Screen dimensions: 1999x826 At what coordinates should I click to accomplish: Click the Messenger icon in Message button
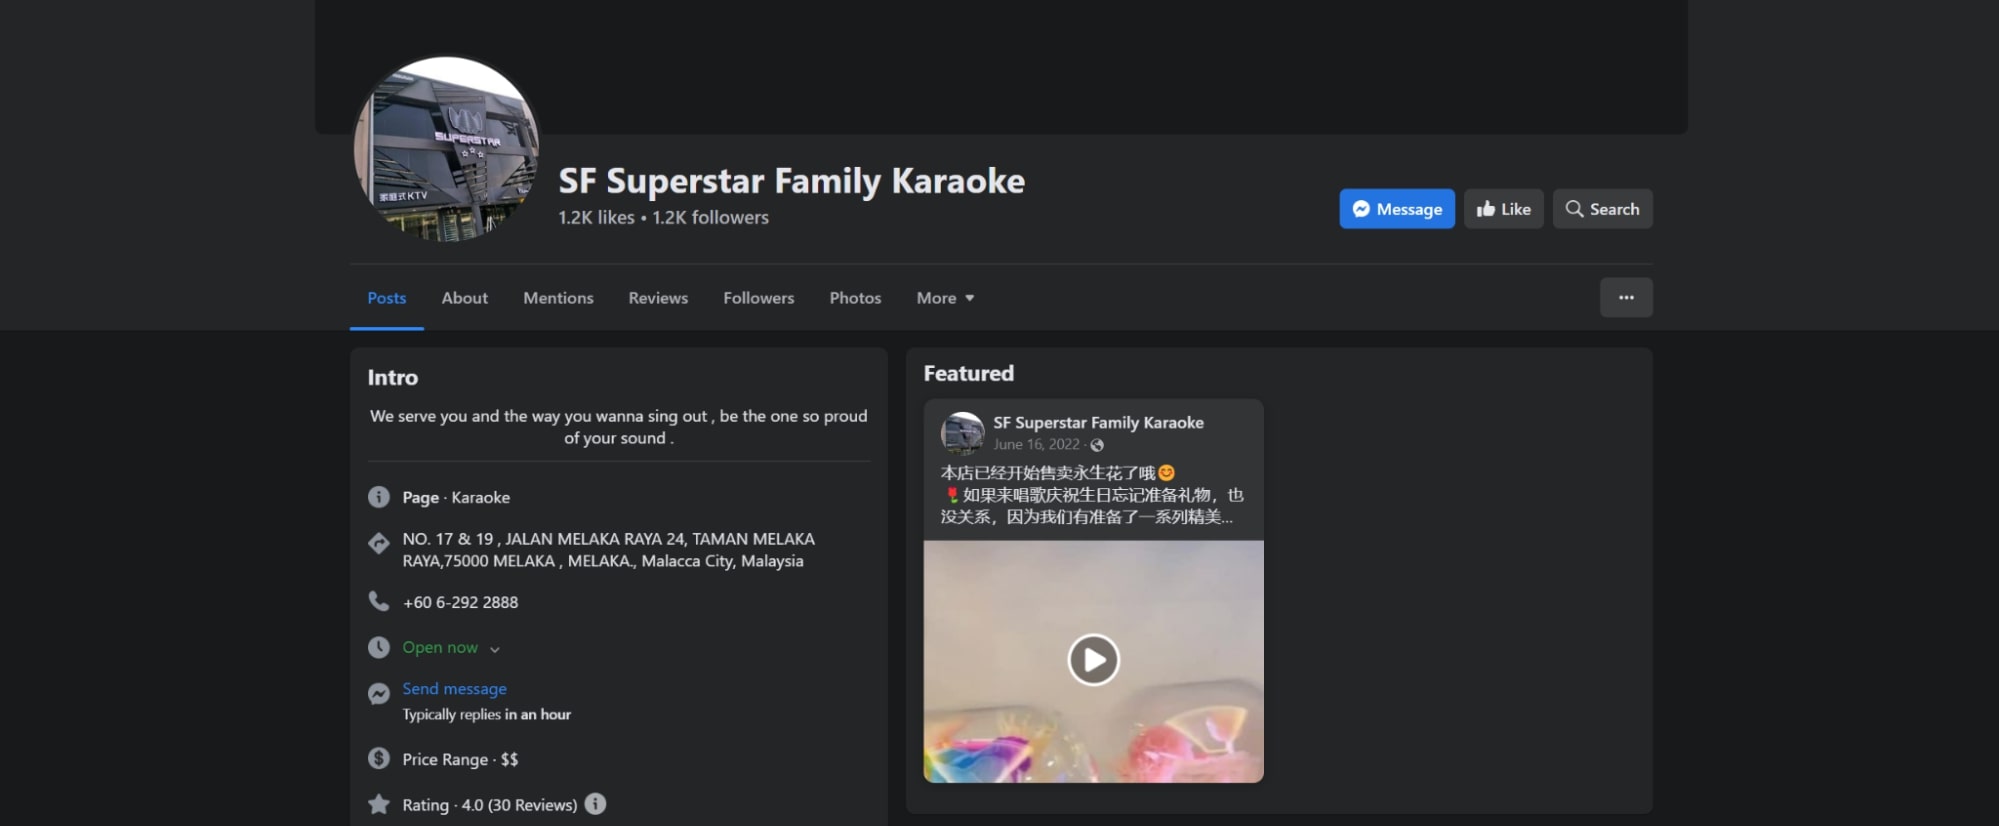tap(1361, 209)
